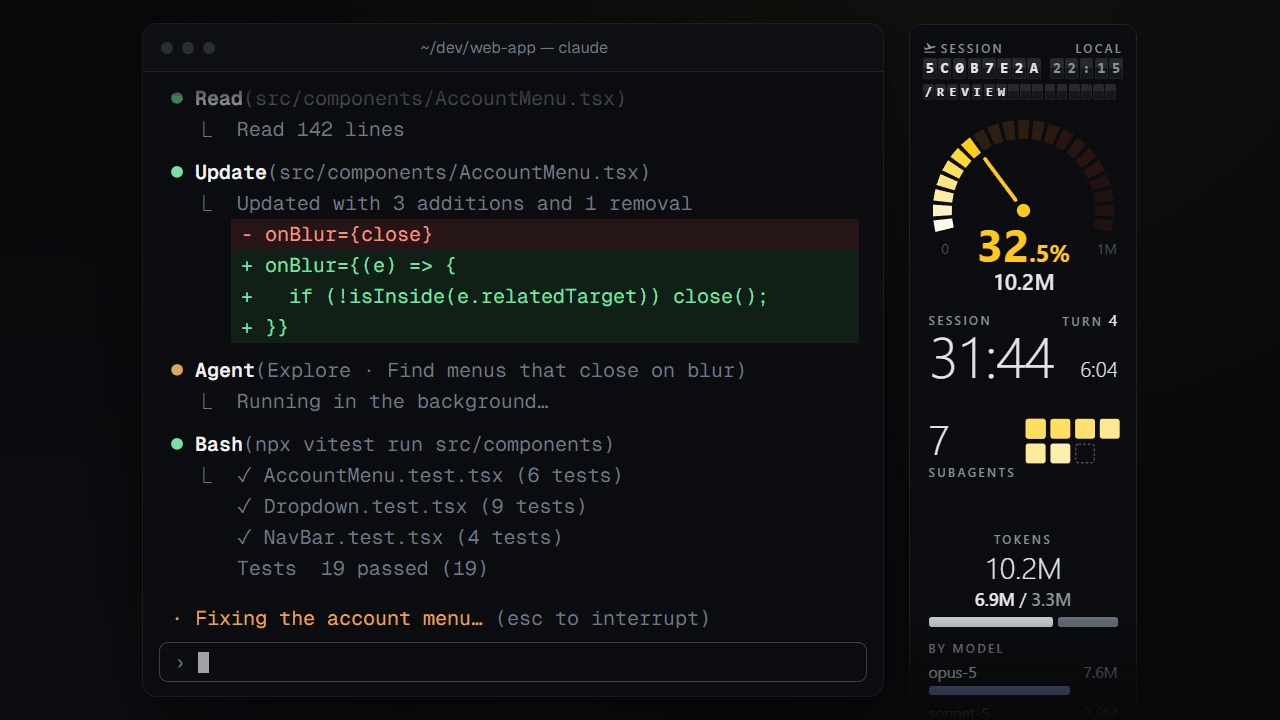Click the turn timer 6:04
Screen dimensions: 1280x720
click(1098, 370)
